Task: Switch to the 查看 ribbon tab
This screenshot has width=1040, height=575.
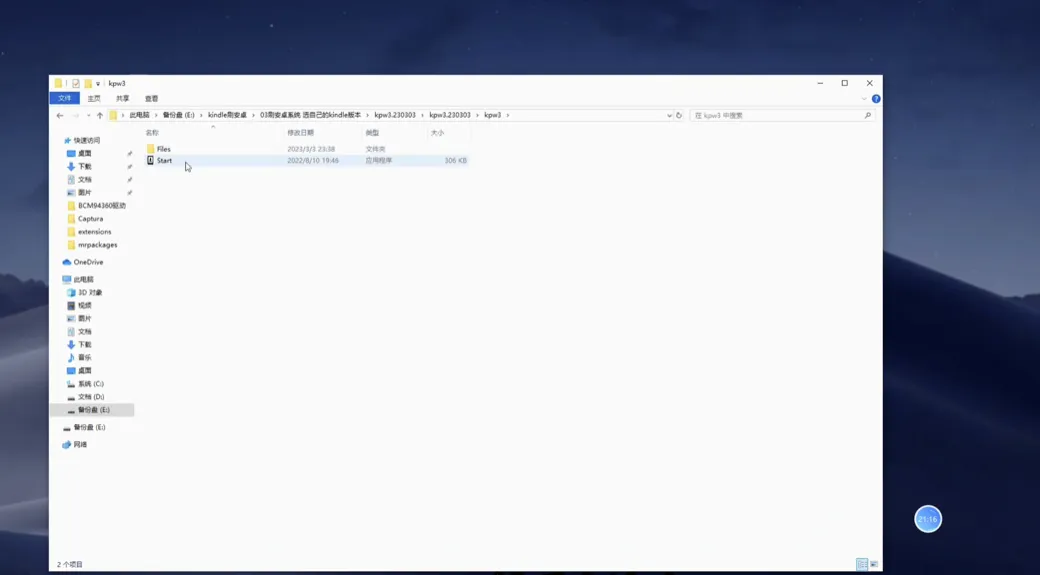Action: tap(151, 98)
